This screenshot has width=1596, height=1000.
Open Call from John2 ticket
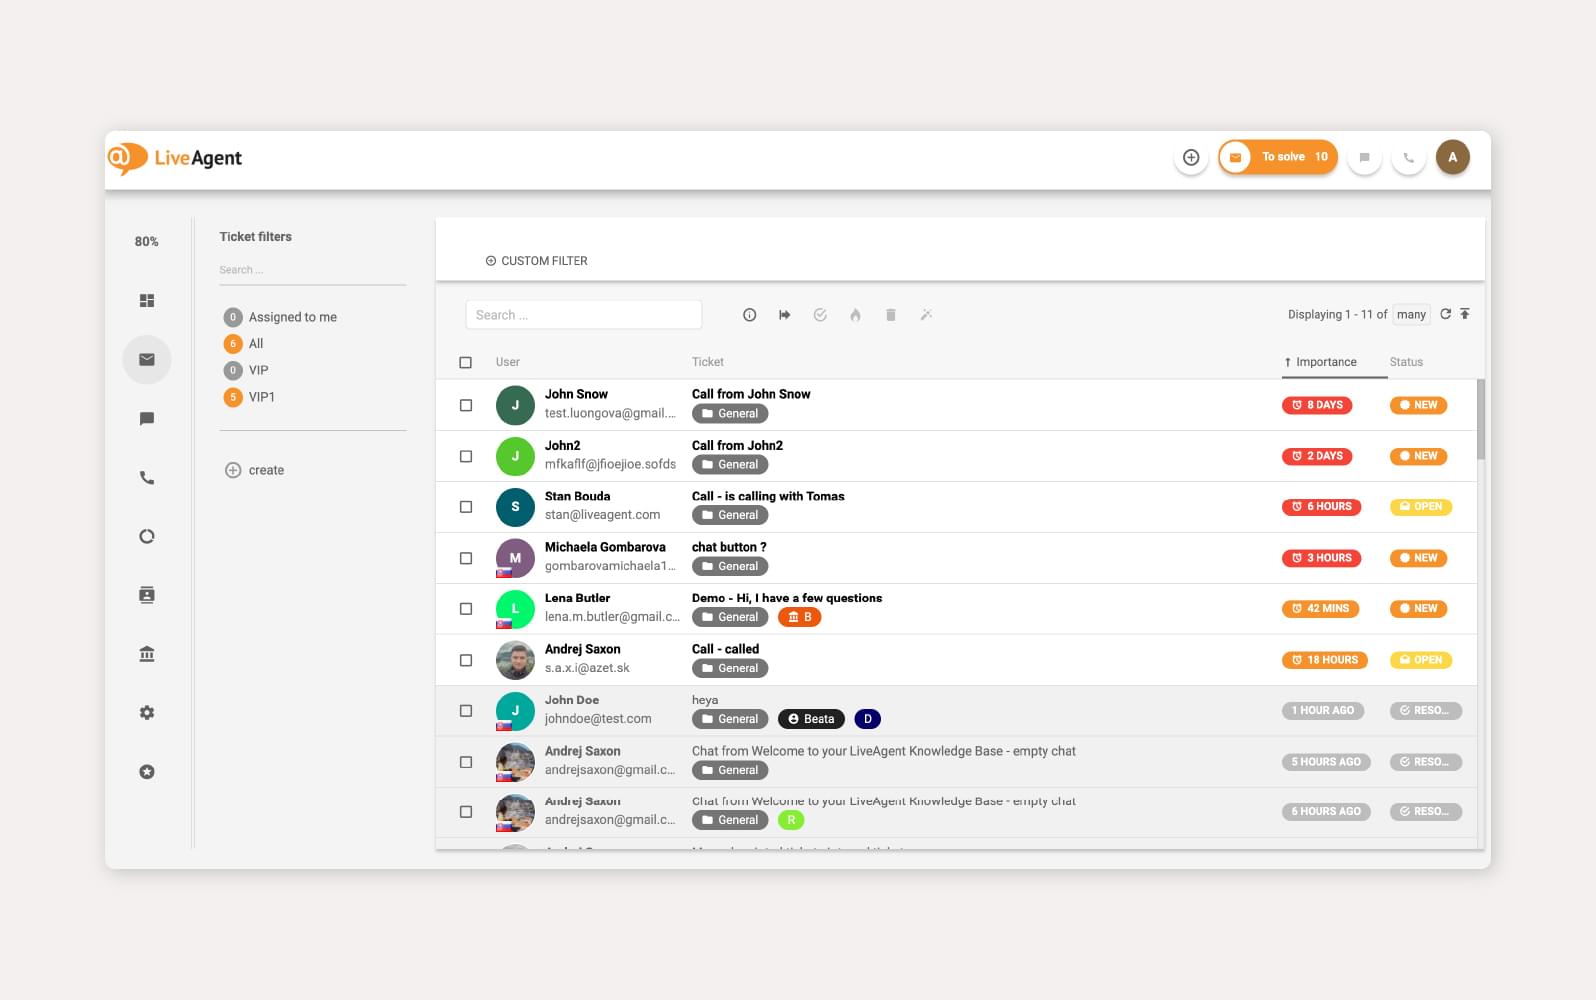[x=737, y=445]
